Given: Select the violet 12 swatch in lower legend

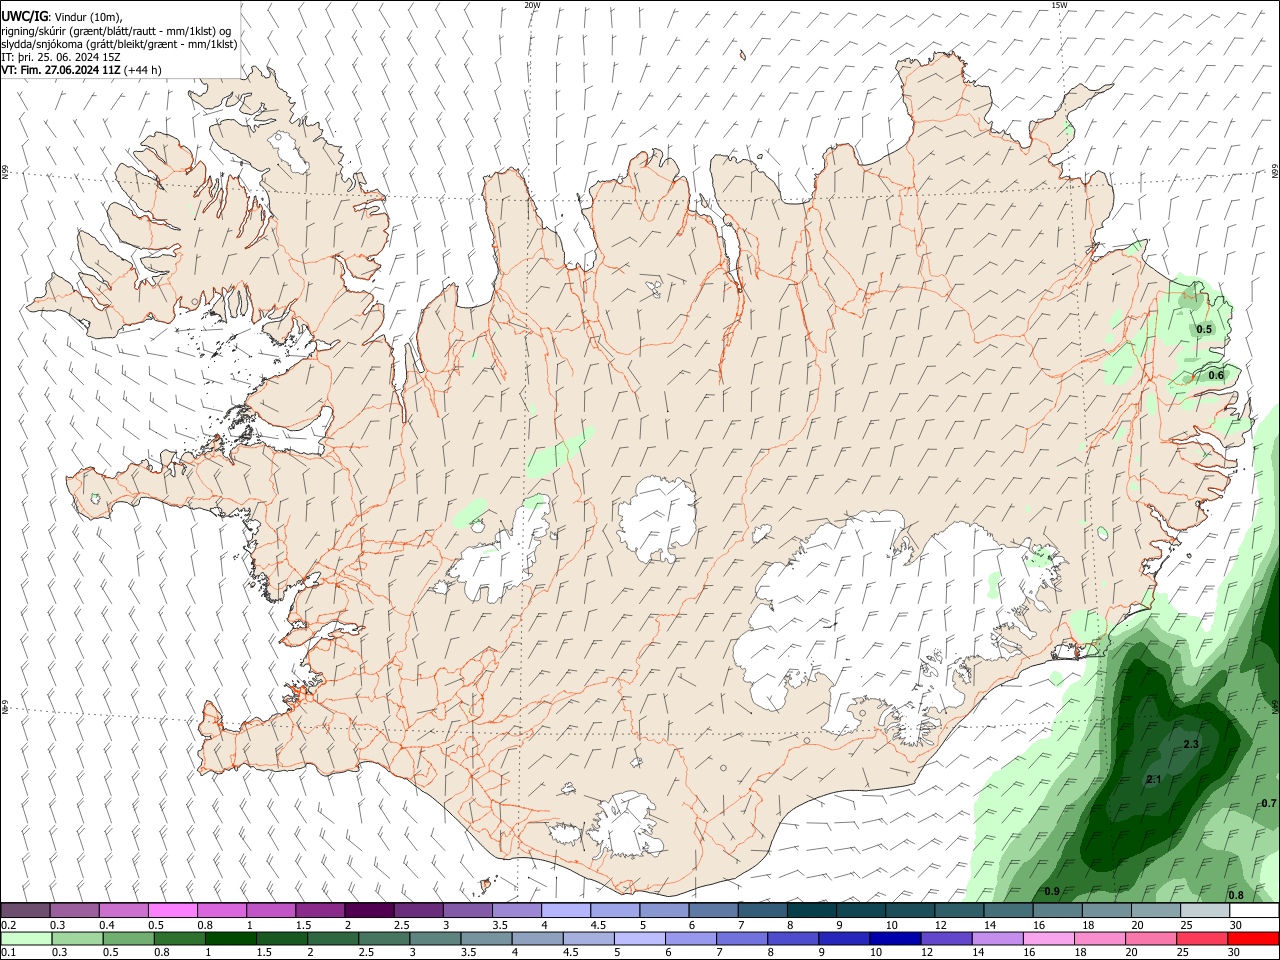Looking at the screenshot, I should [x=946, y=938].
